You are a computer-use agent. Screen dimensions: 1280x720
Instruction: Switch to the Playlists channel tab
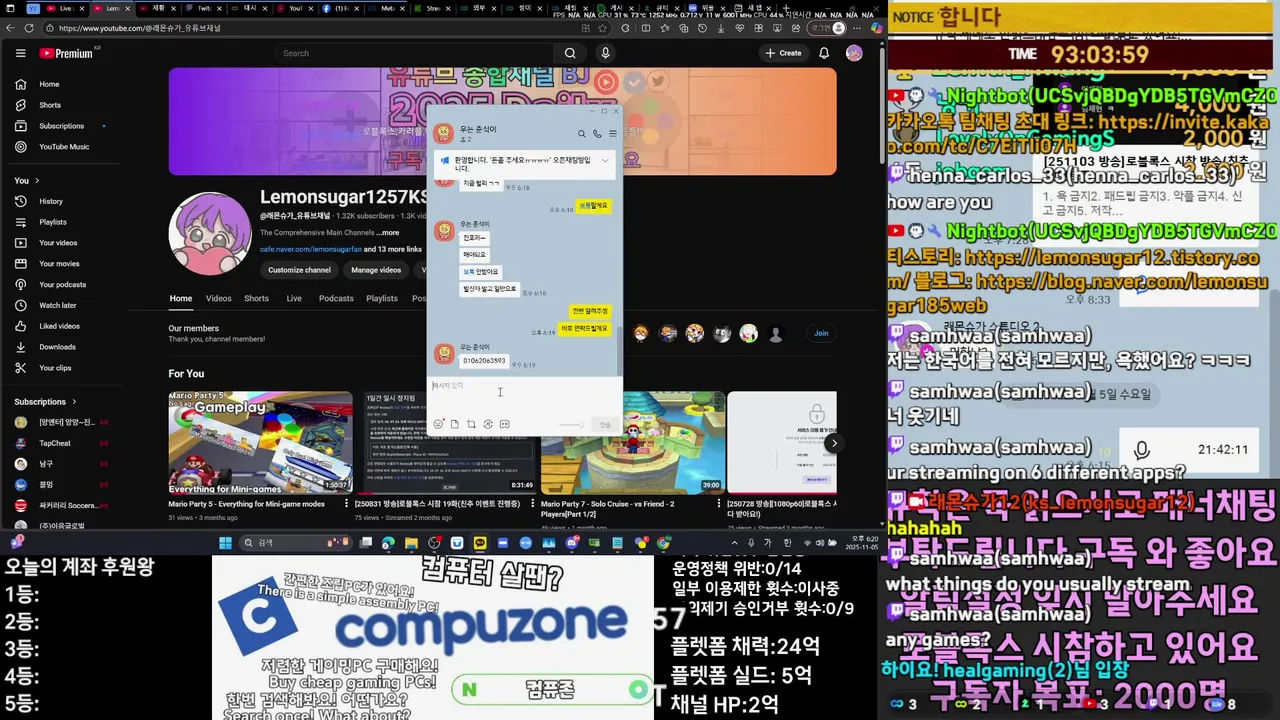click(x=382, y=298)
